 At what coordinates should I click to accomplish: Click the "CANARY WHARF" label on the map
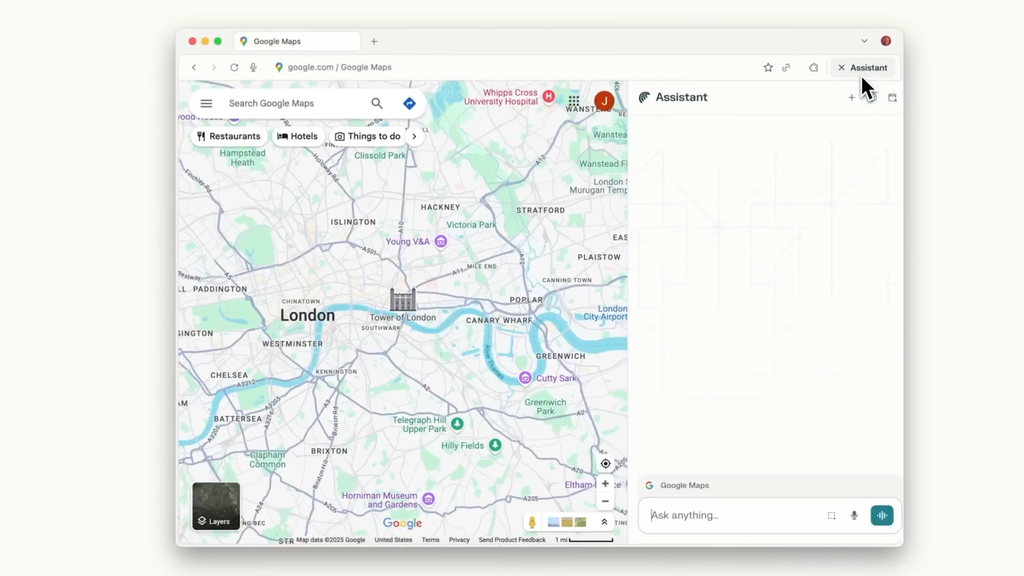499,321
